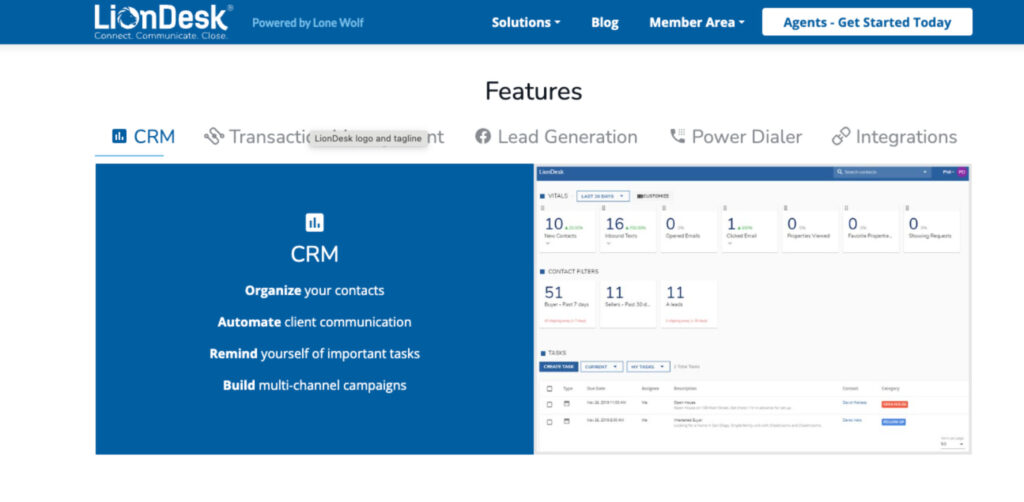1024x502 pixels.
Task: Click the calendar type icon in Interested Buyer row
Action: (x=567, y=421)
